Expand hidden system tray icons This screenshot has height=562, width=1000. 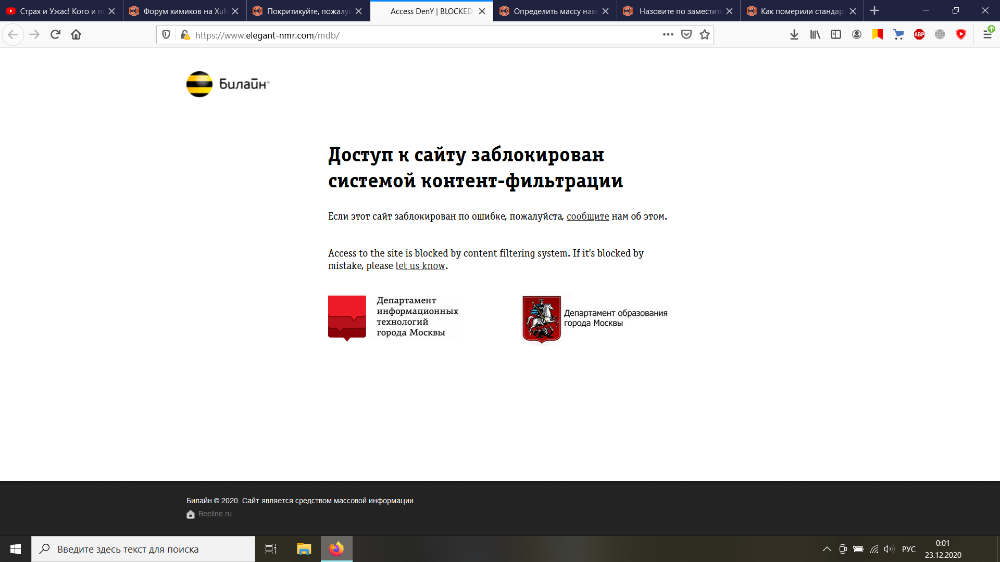827,549
